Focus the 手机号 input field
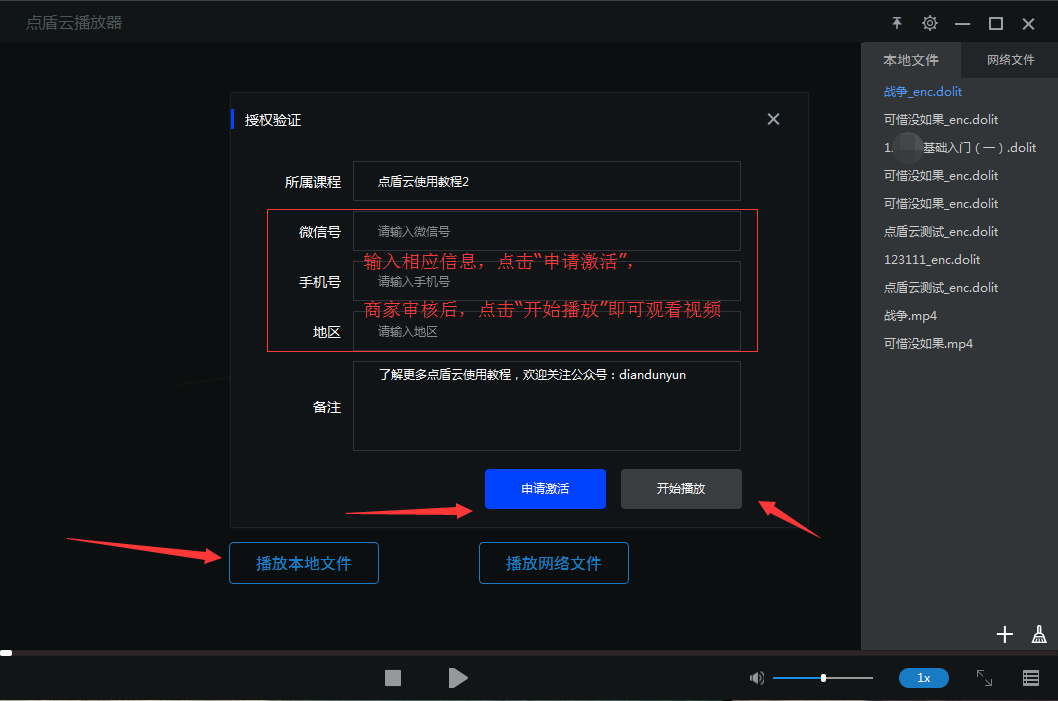This screenshot has width=1058, height=701. coord(546,281)
